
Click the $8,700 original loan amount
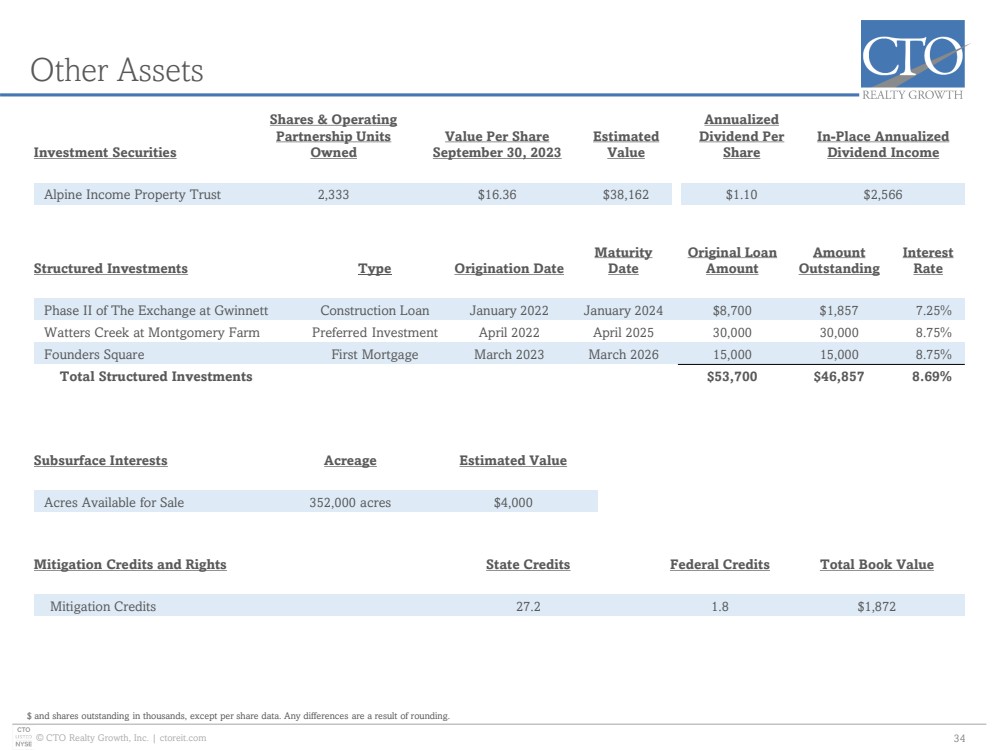tap(732, 310)
